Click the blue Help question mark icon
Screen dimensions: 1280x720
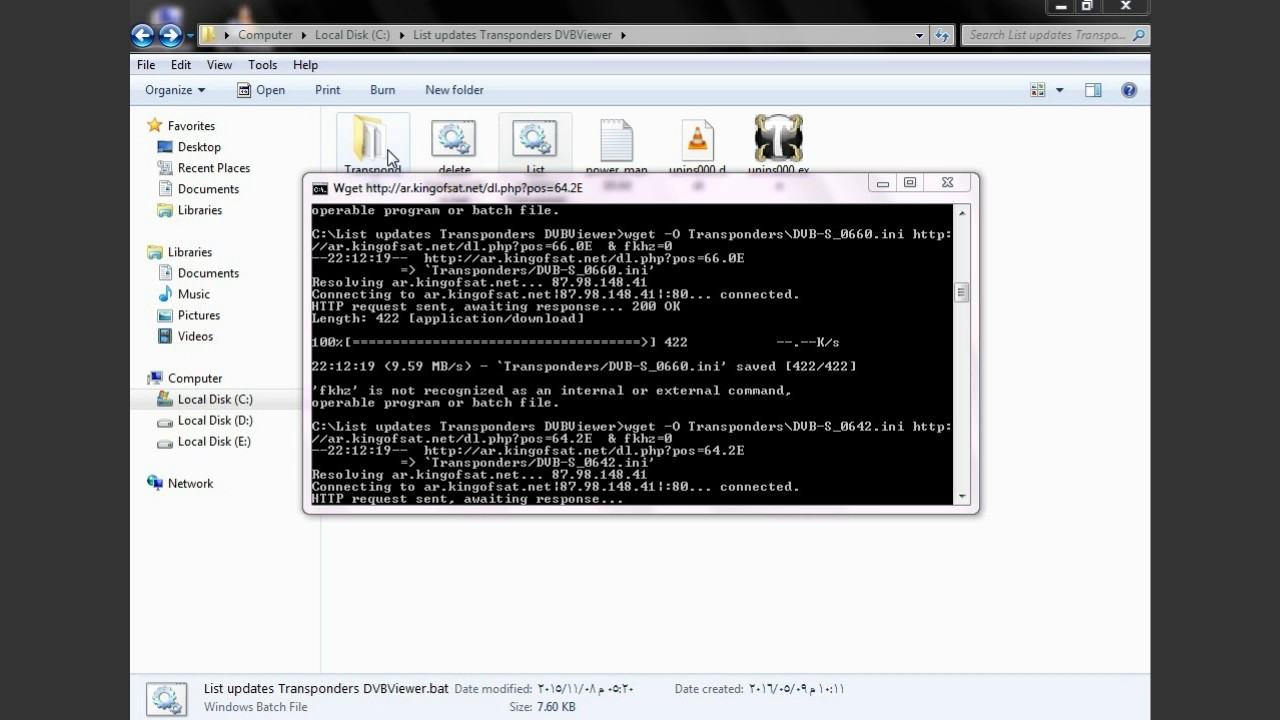(x=1129, y=90)
